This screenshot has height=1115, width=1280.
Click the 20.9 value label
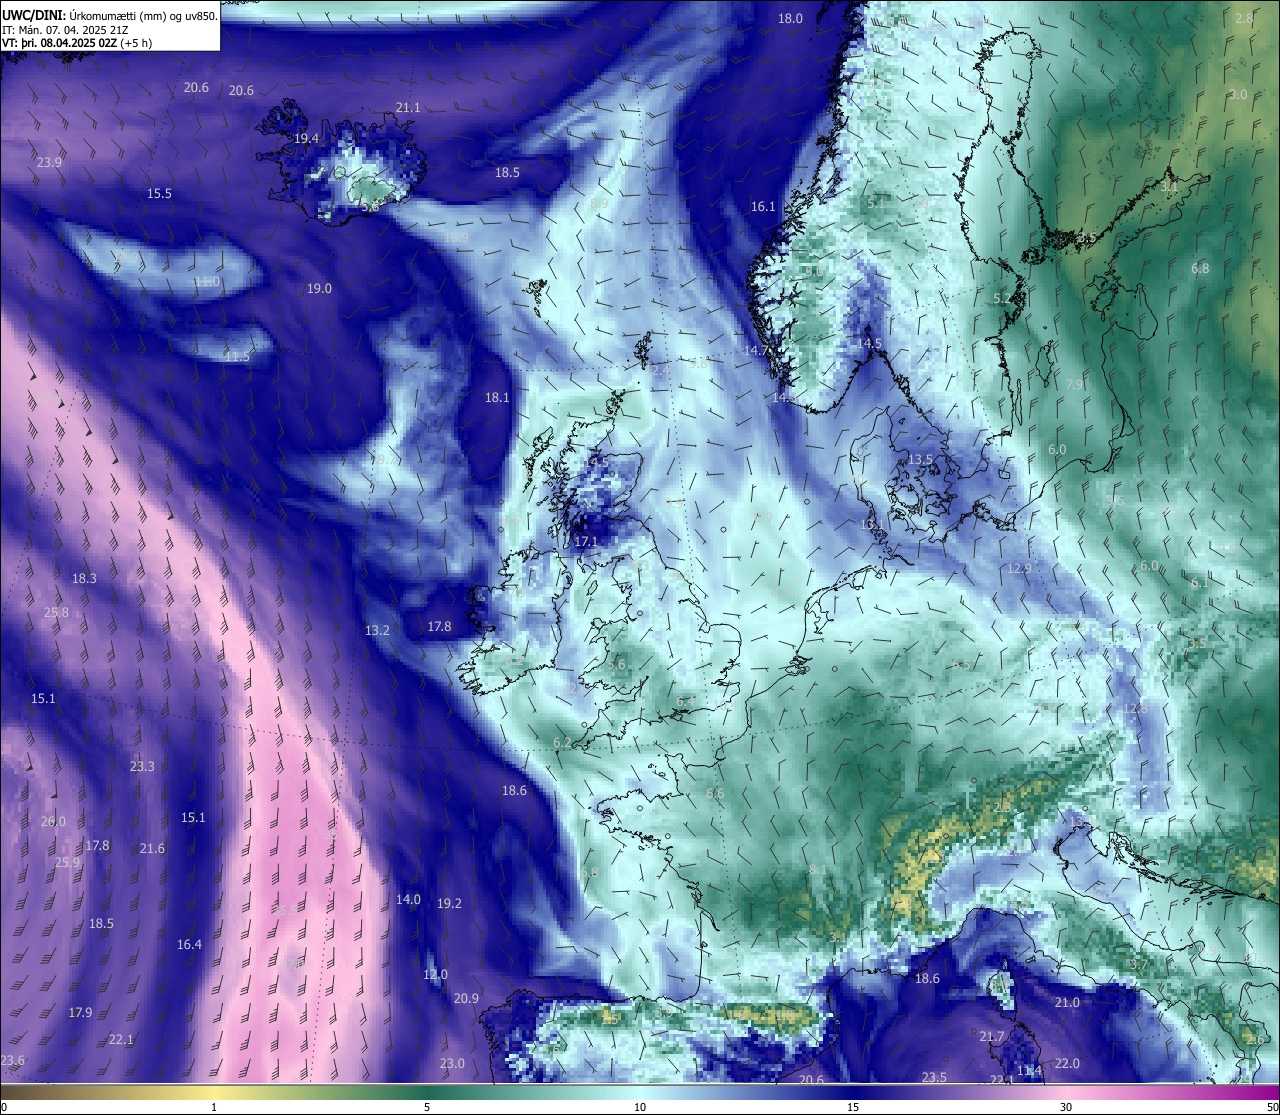[x=466, y=998]
